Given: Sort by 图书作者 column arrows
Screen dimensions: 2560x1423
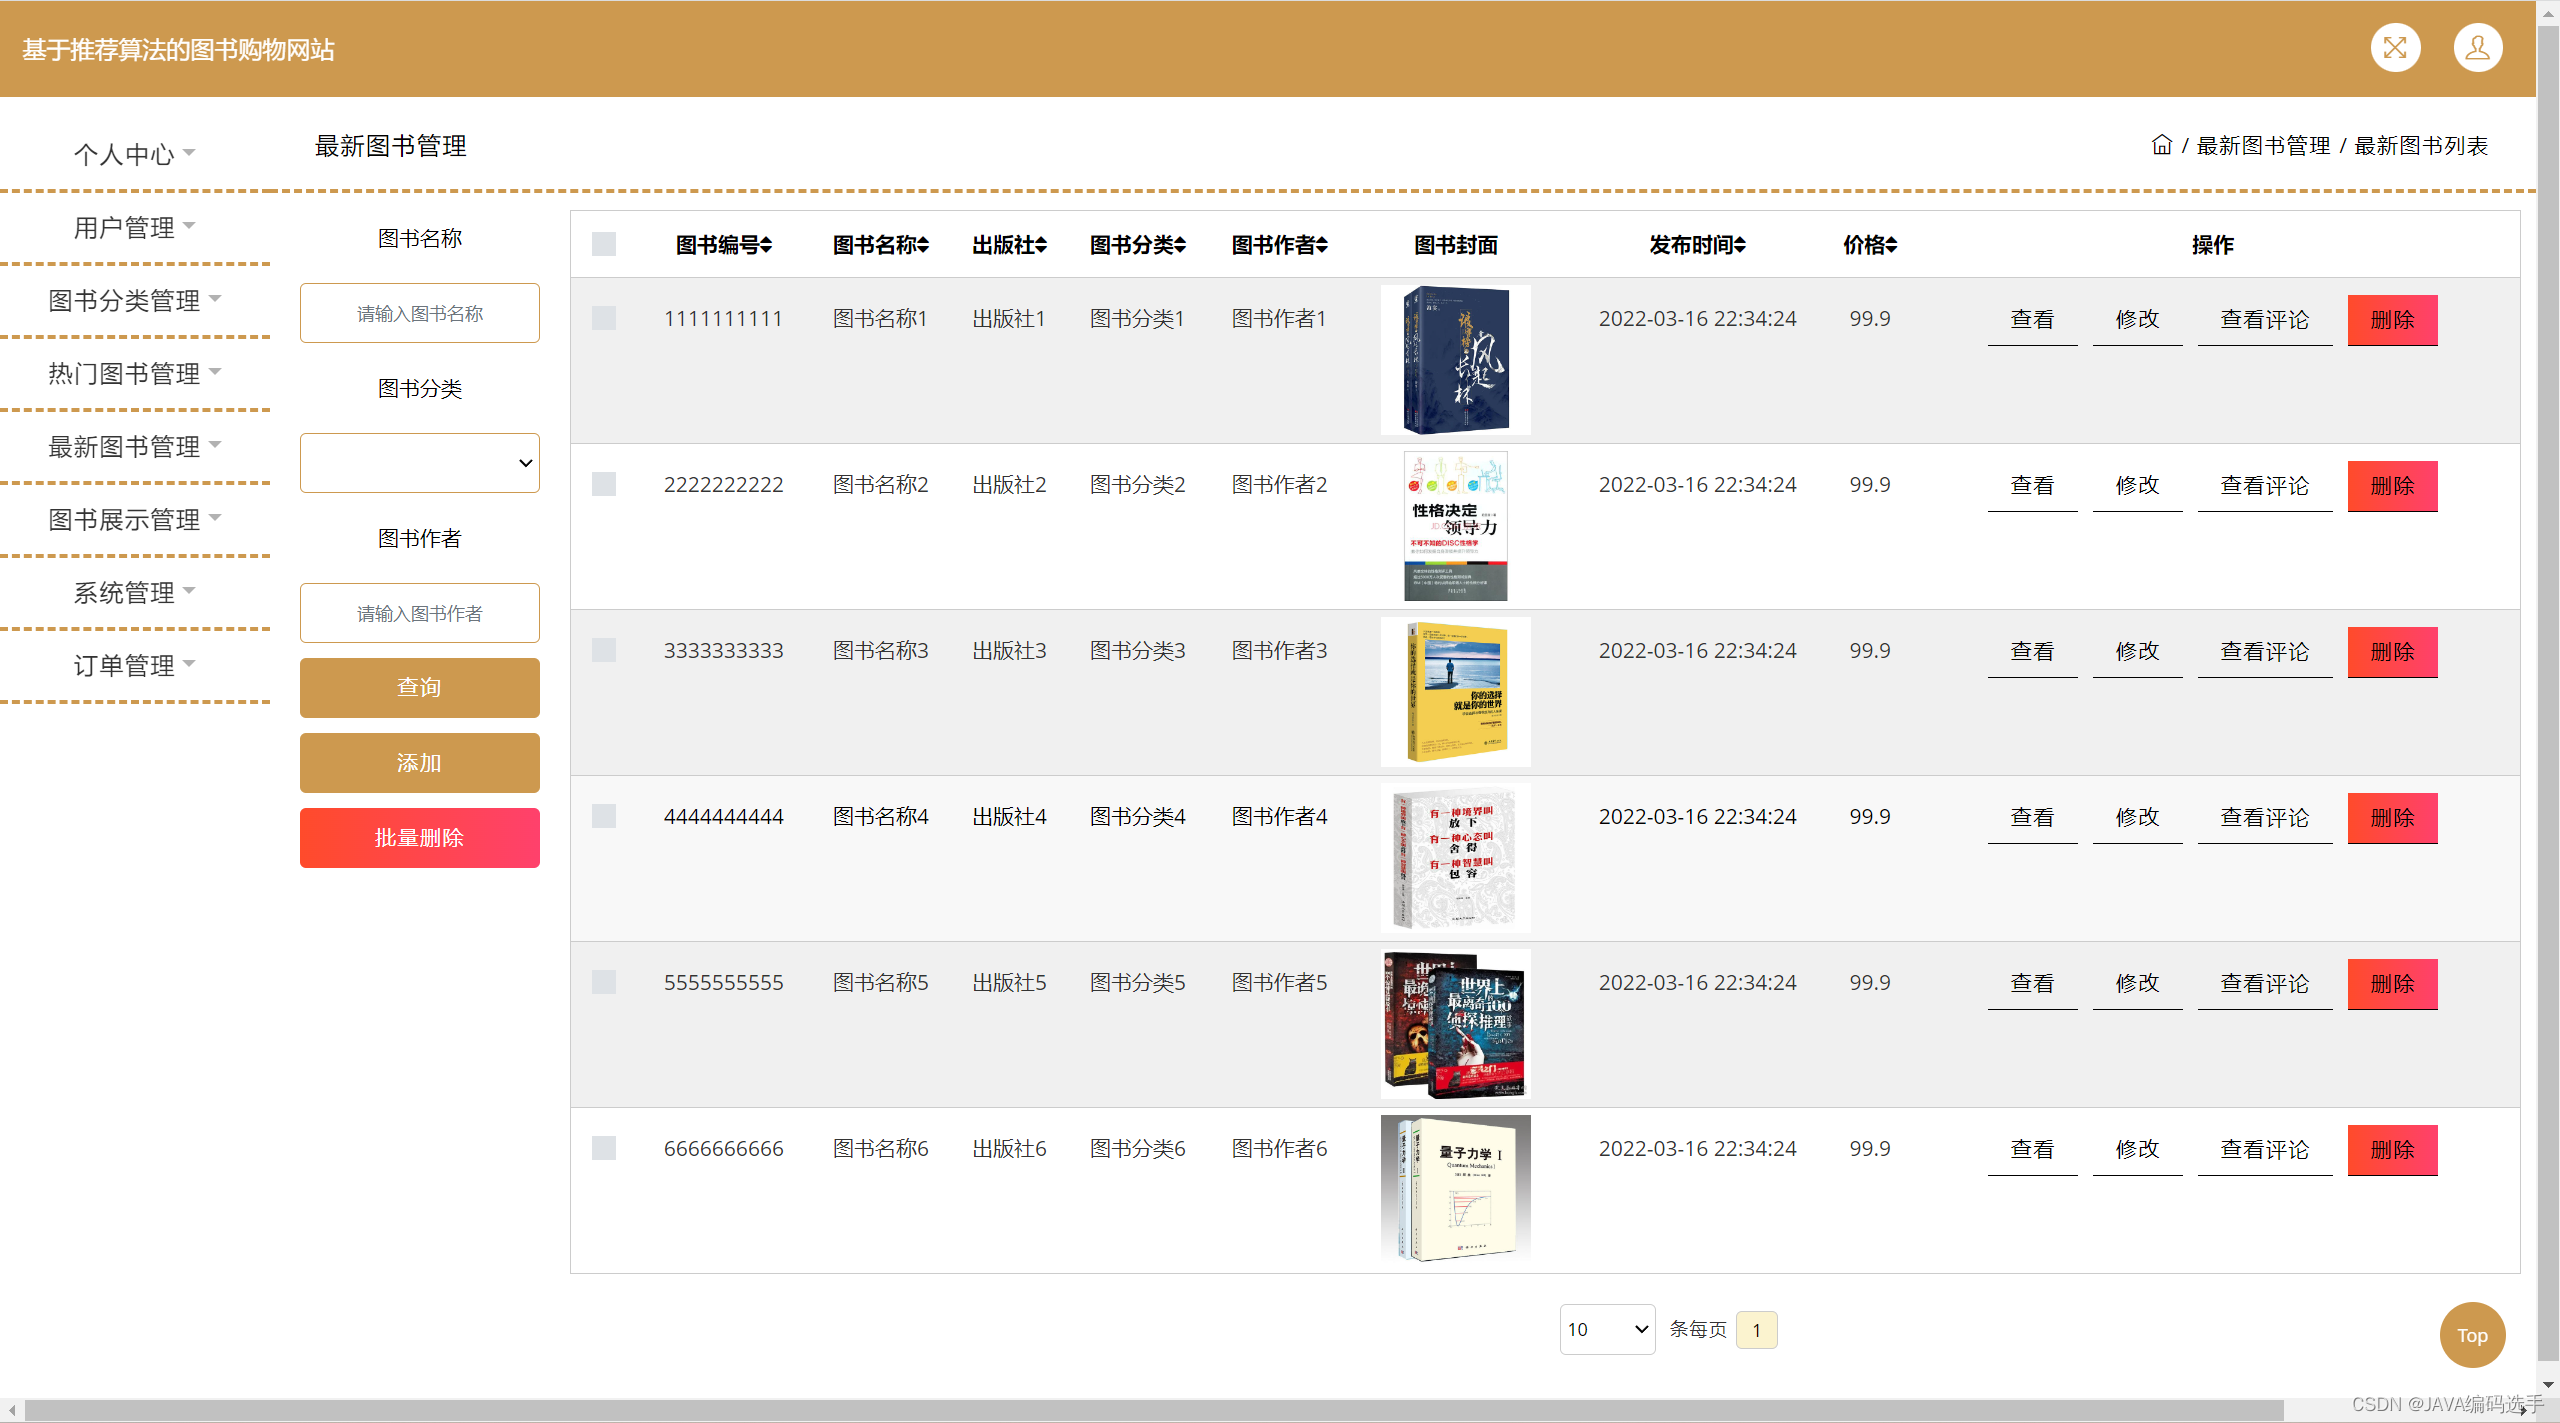Looking at the screenshot, I should click(x=1322, y=245).
